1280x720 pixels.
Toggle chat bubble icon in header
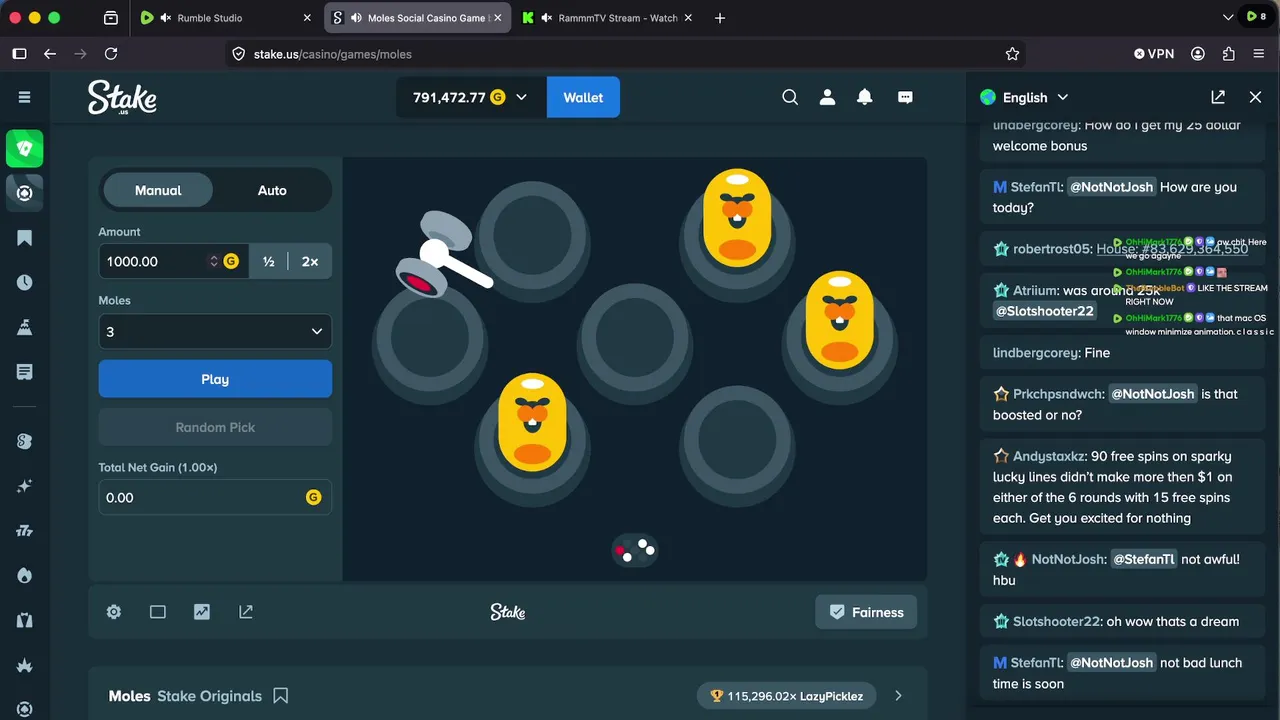[x=905, y=97]
